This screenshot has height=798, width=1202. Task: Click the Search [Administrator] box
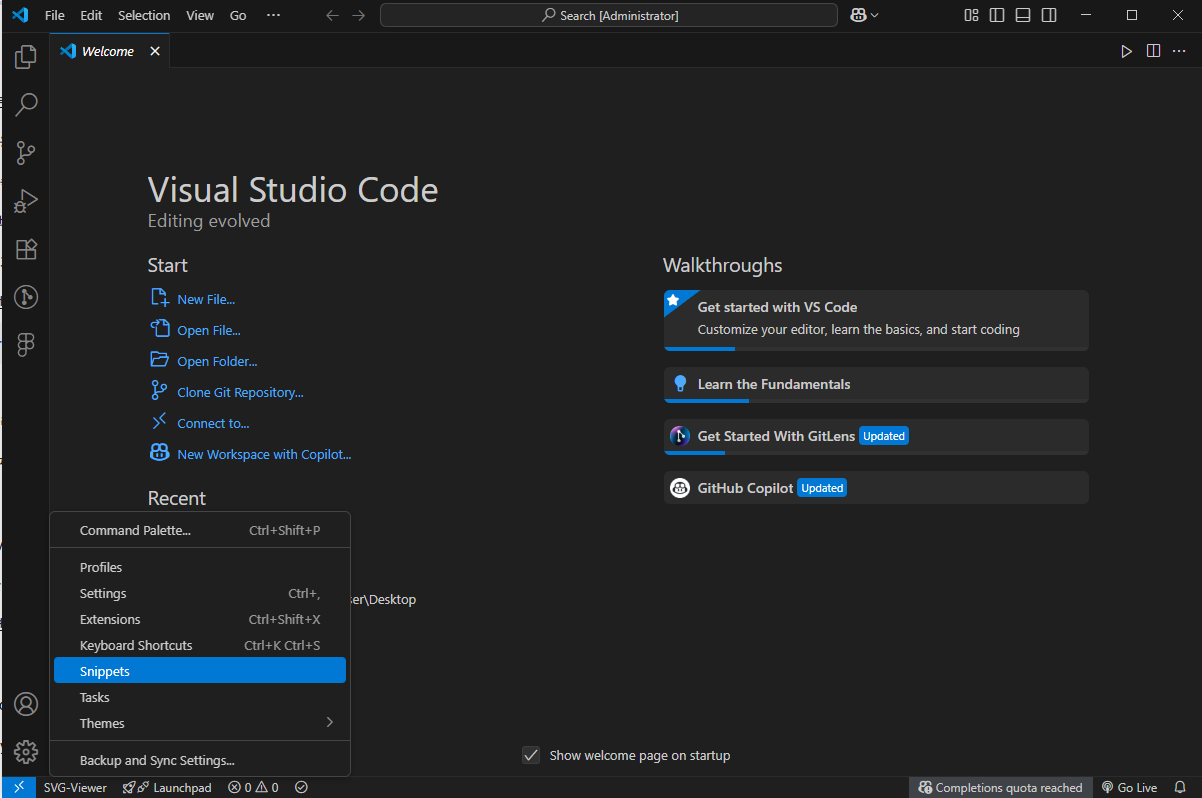[609, 15]
